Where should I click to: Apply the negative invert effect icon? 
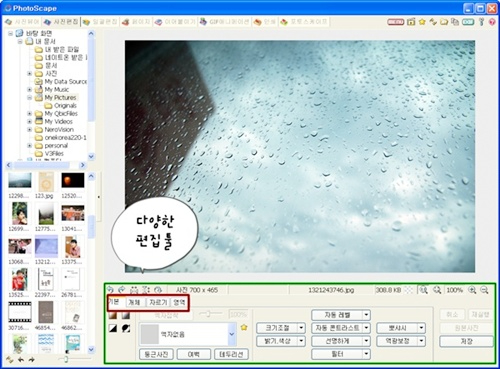126,328
